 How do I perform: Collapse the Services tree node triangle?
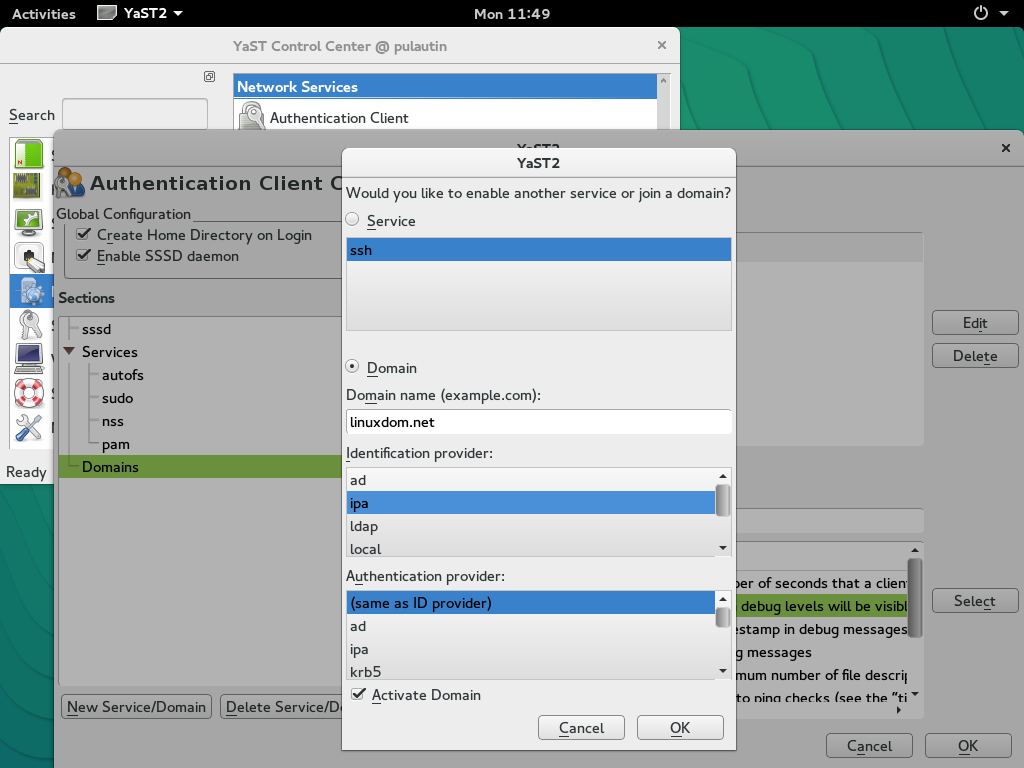[x=69, y=352]
